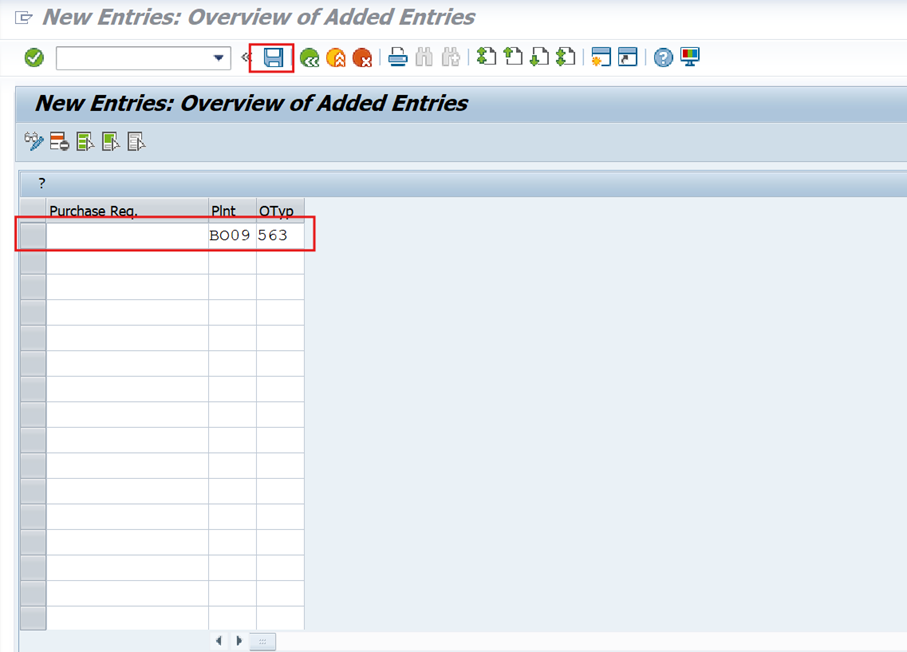
Task: Open SAP Help question mark icon
Action: tap(663, 58)
